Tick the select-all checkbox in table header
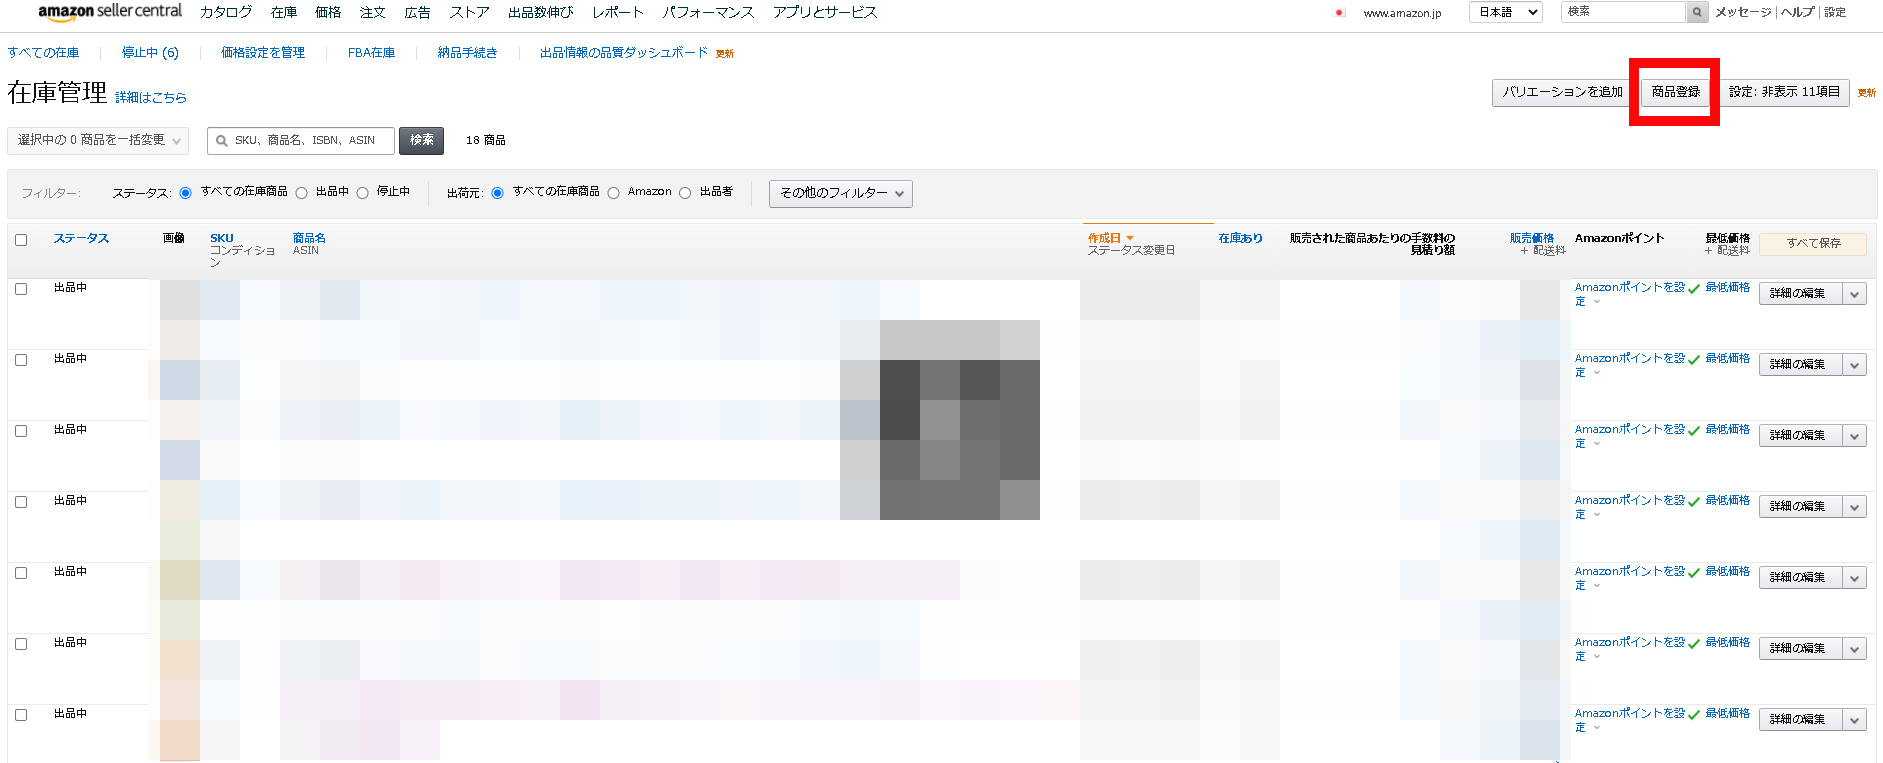 point(21,240)
